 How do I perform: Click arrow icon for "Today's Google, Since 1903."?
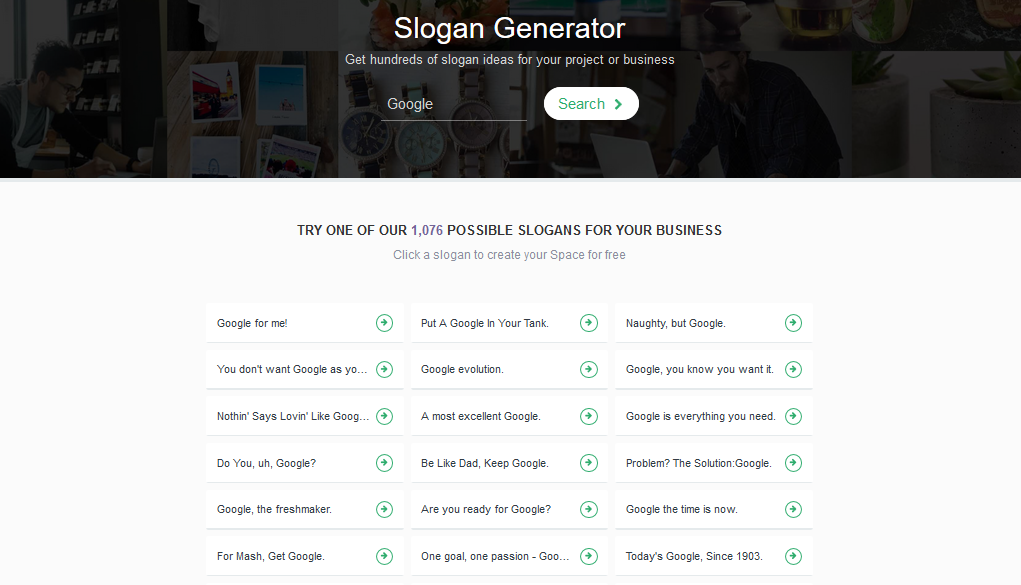point(793,556)
